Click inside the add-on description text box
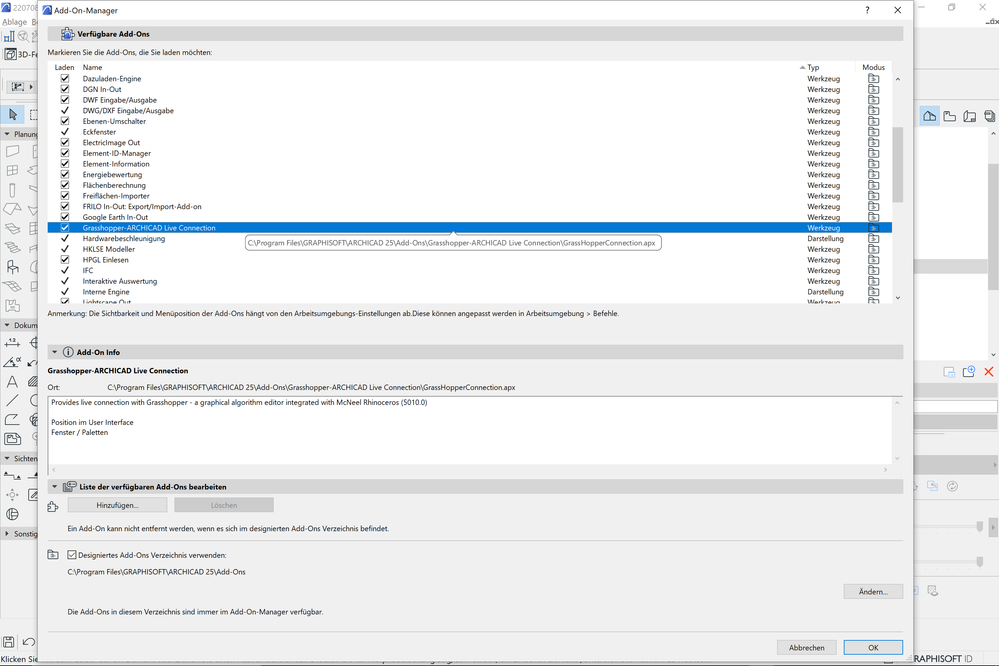The image size is (999, 666). click(x=470, y=431)
